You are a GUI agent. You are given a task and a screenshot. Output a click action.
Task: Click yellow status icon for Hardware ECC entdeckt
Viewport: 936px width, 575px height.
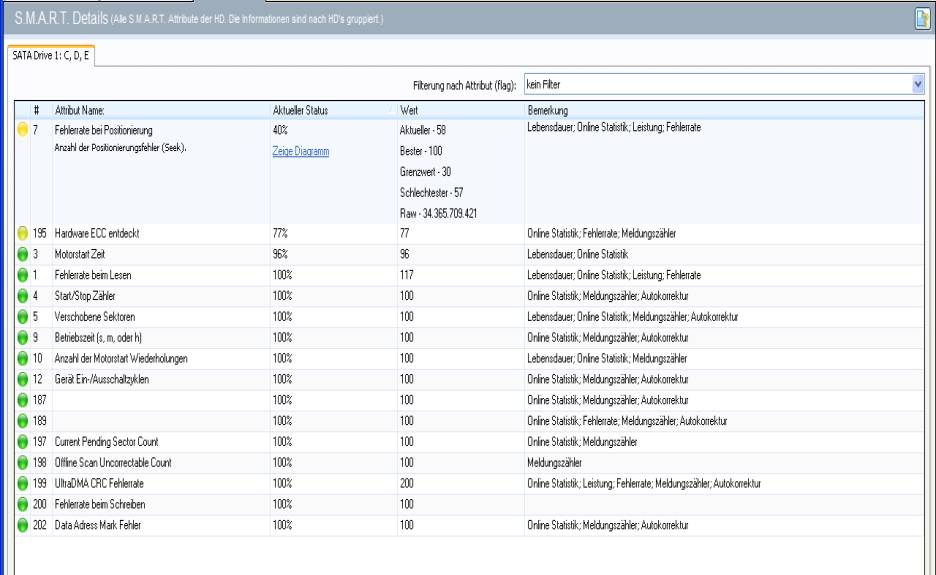coord(22,233)
